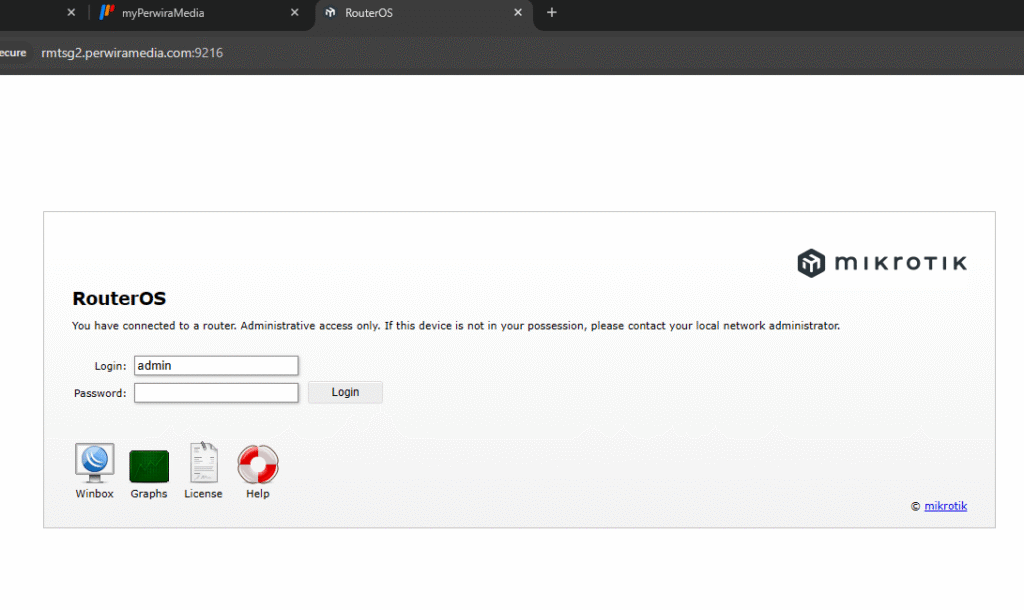
Task: Click the address bar URL rmtsg2.perwiramedia.com:9216
Action: [132, 53]
